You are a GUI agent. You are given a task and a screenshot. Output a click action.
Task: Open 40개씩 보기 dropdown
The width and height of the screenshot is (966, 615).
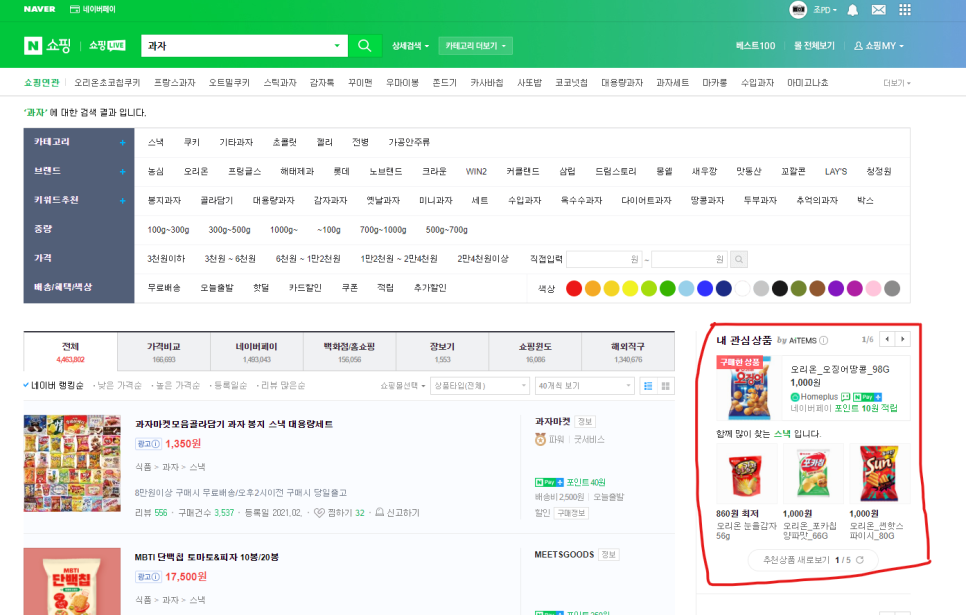coord(584,386)
